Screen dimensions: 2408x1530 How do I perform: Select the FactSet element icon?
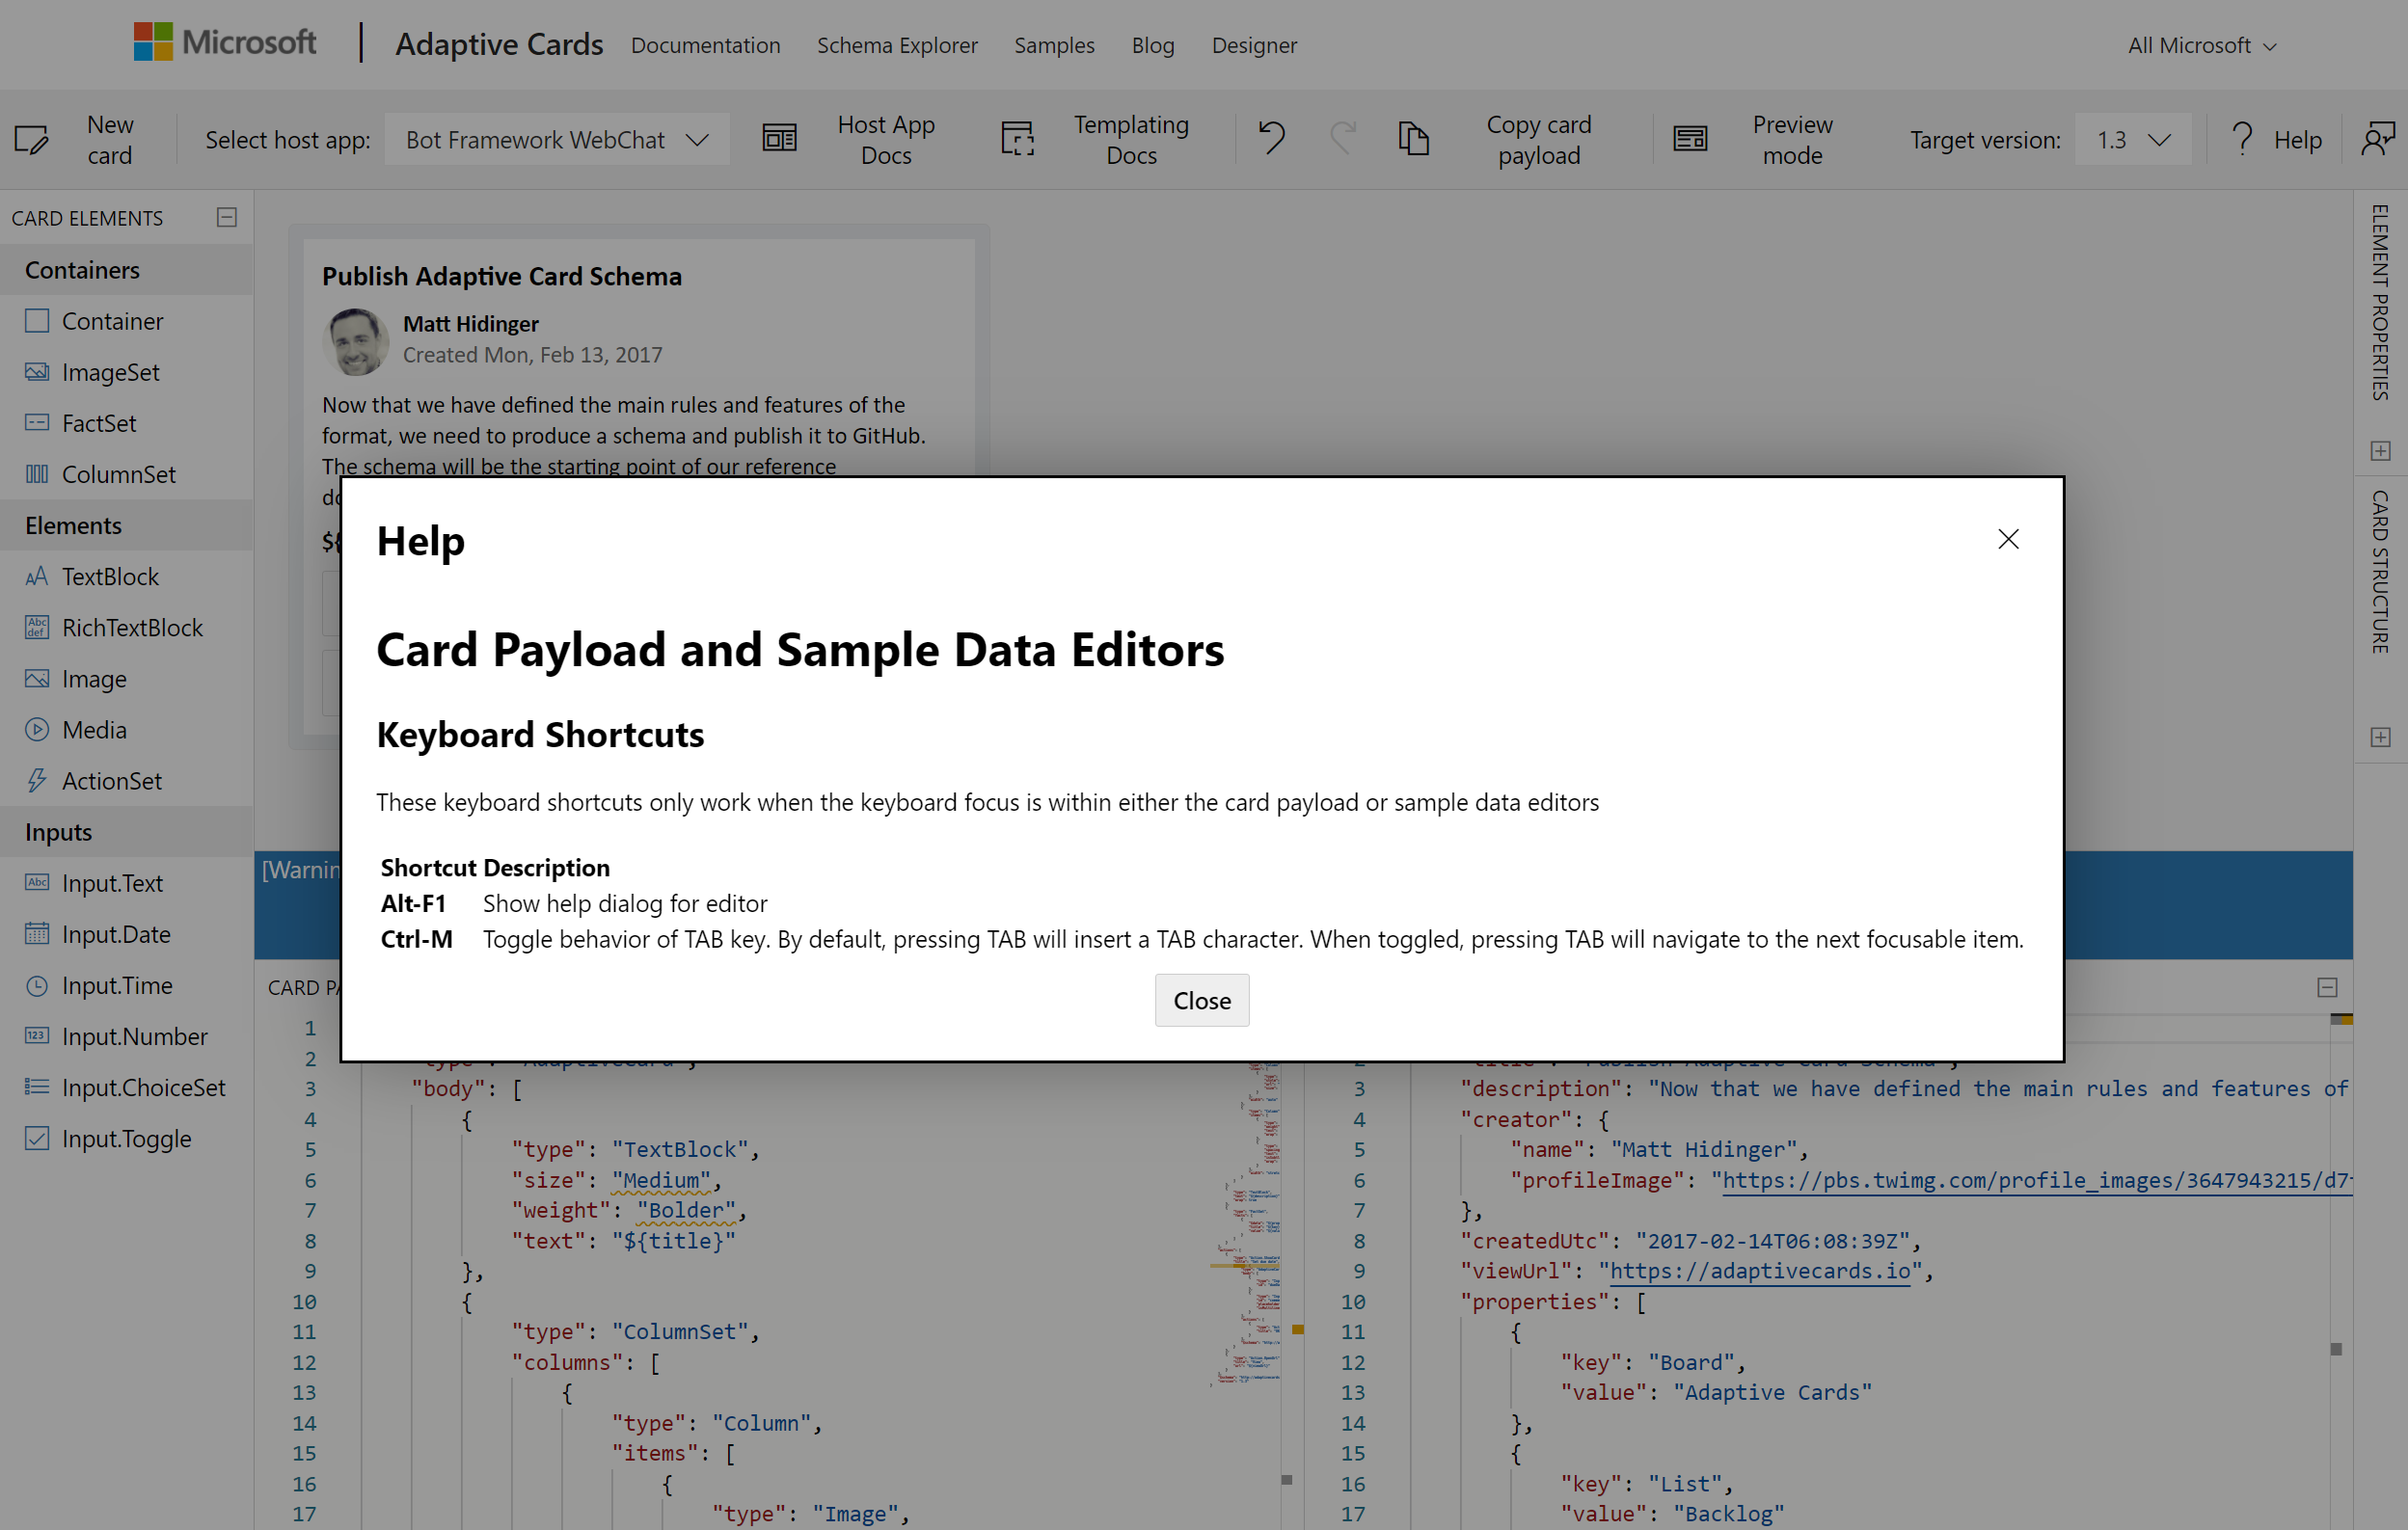(37, 423)
